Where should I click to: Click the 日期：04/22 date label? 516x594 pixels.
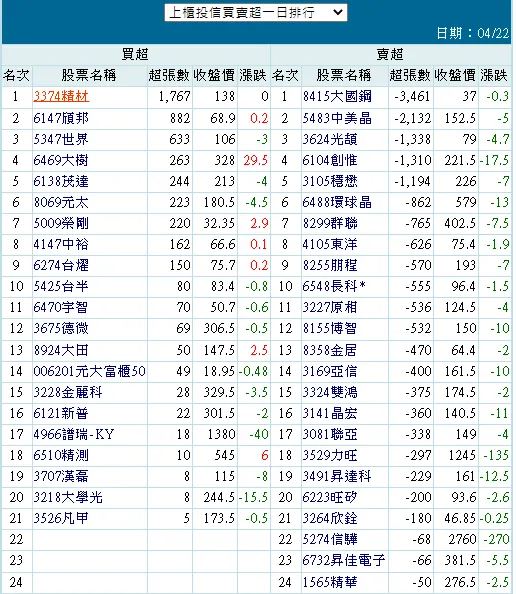[x=472, y=33]
